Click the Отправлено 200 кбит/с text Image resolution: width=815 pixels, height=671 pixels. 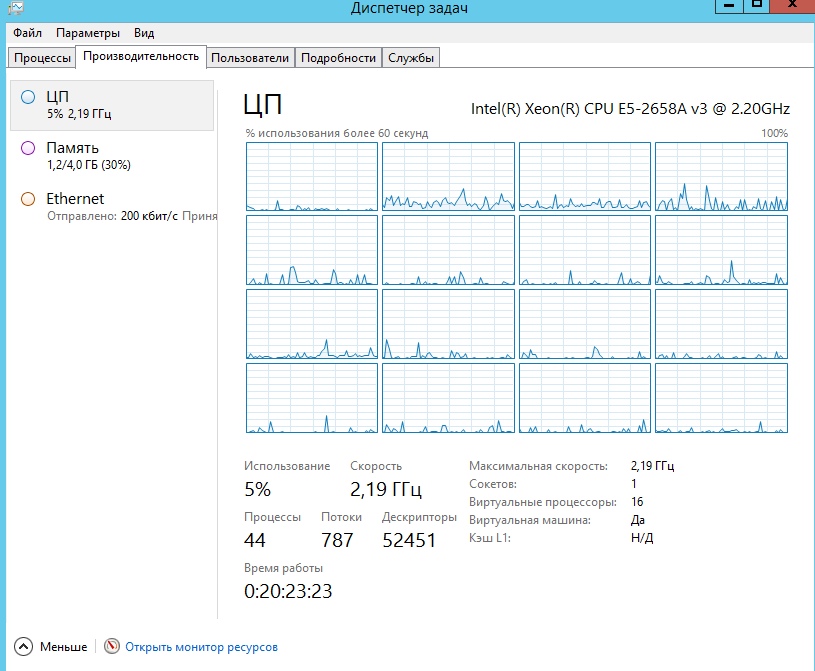click(x=112, y=216)
